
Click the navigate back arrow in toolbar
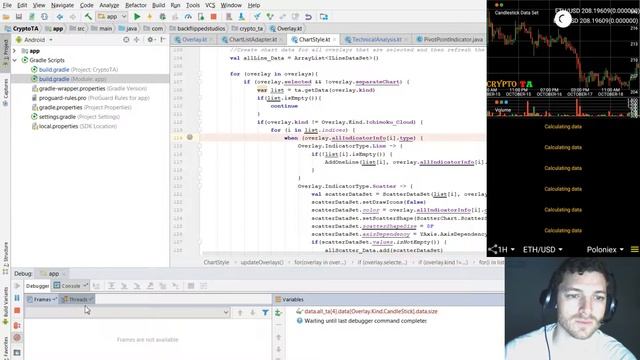(x=60, y=17)
